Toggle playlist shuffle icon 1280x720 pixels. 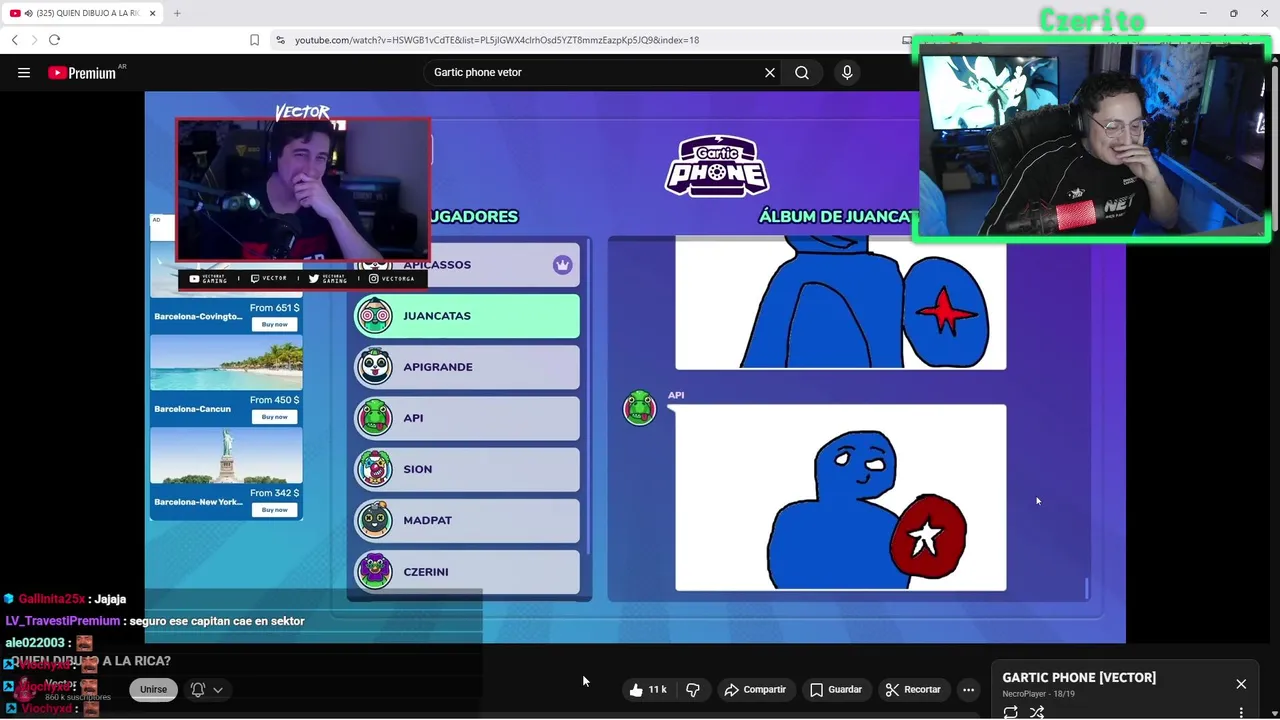click(x=1037, y=712)
